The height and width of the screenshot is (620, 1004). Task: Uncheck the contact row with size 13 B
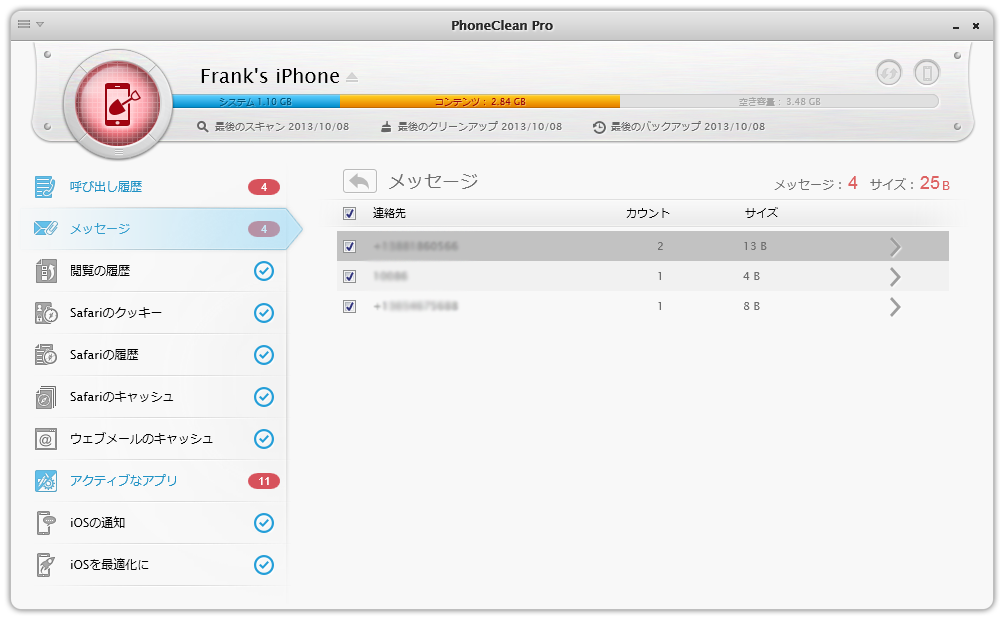point(350,247)
